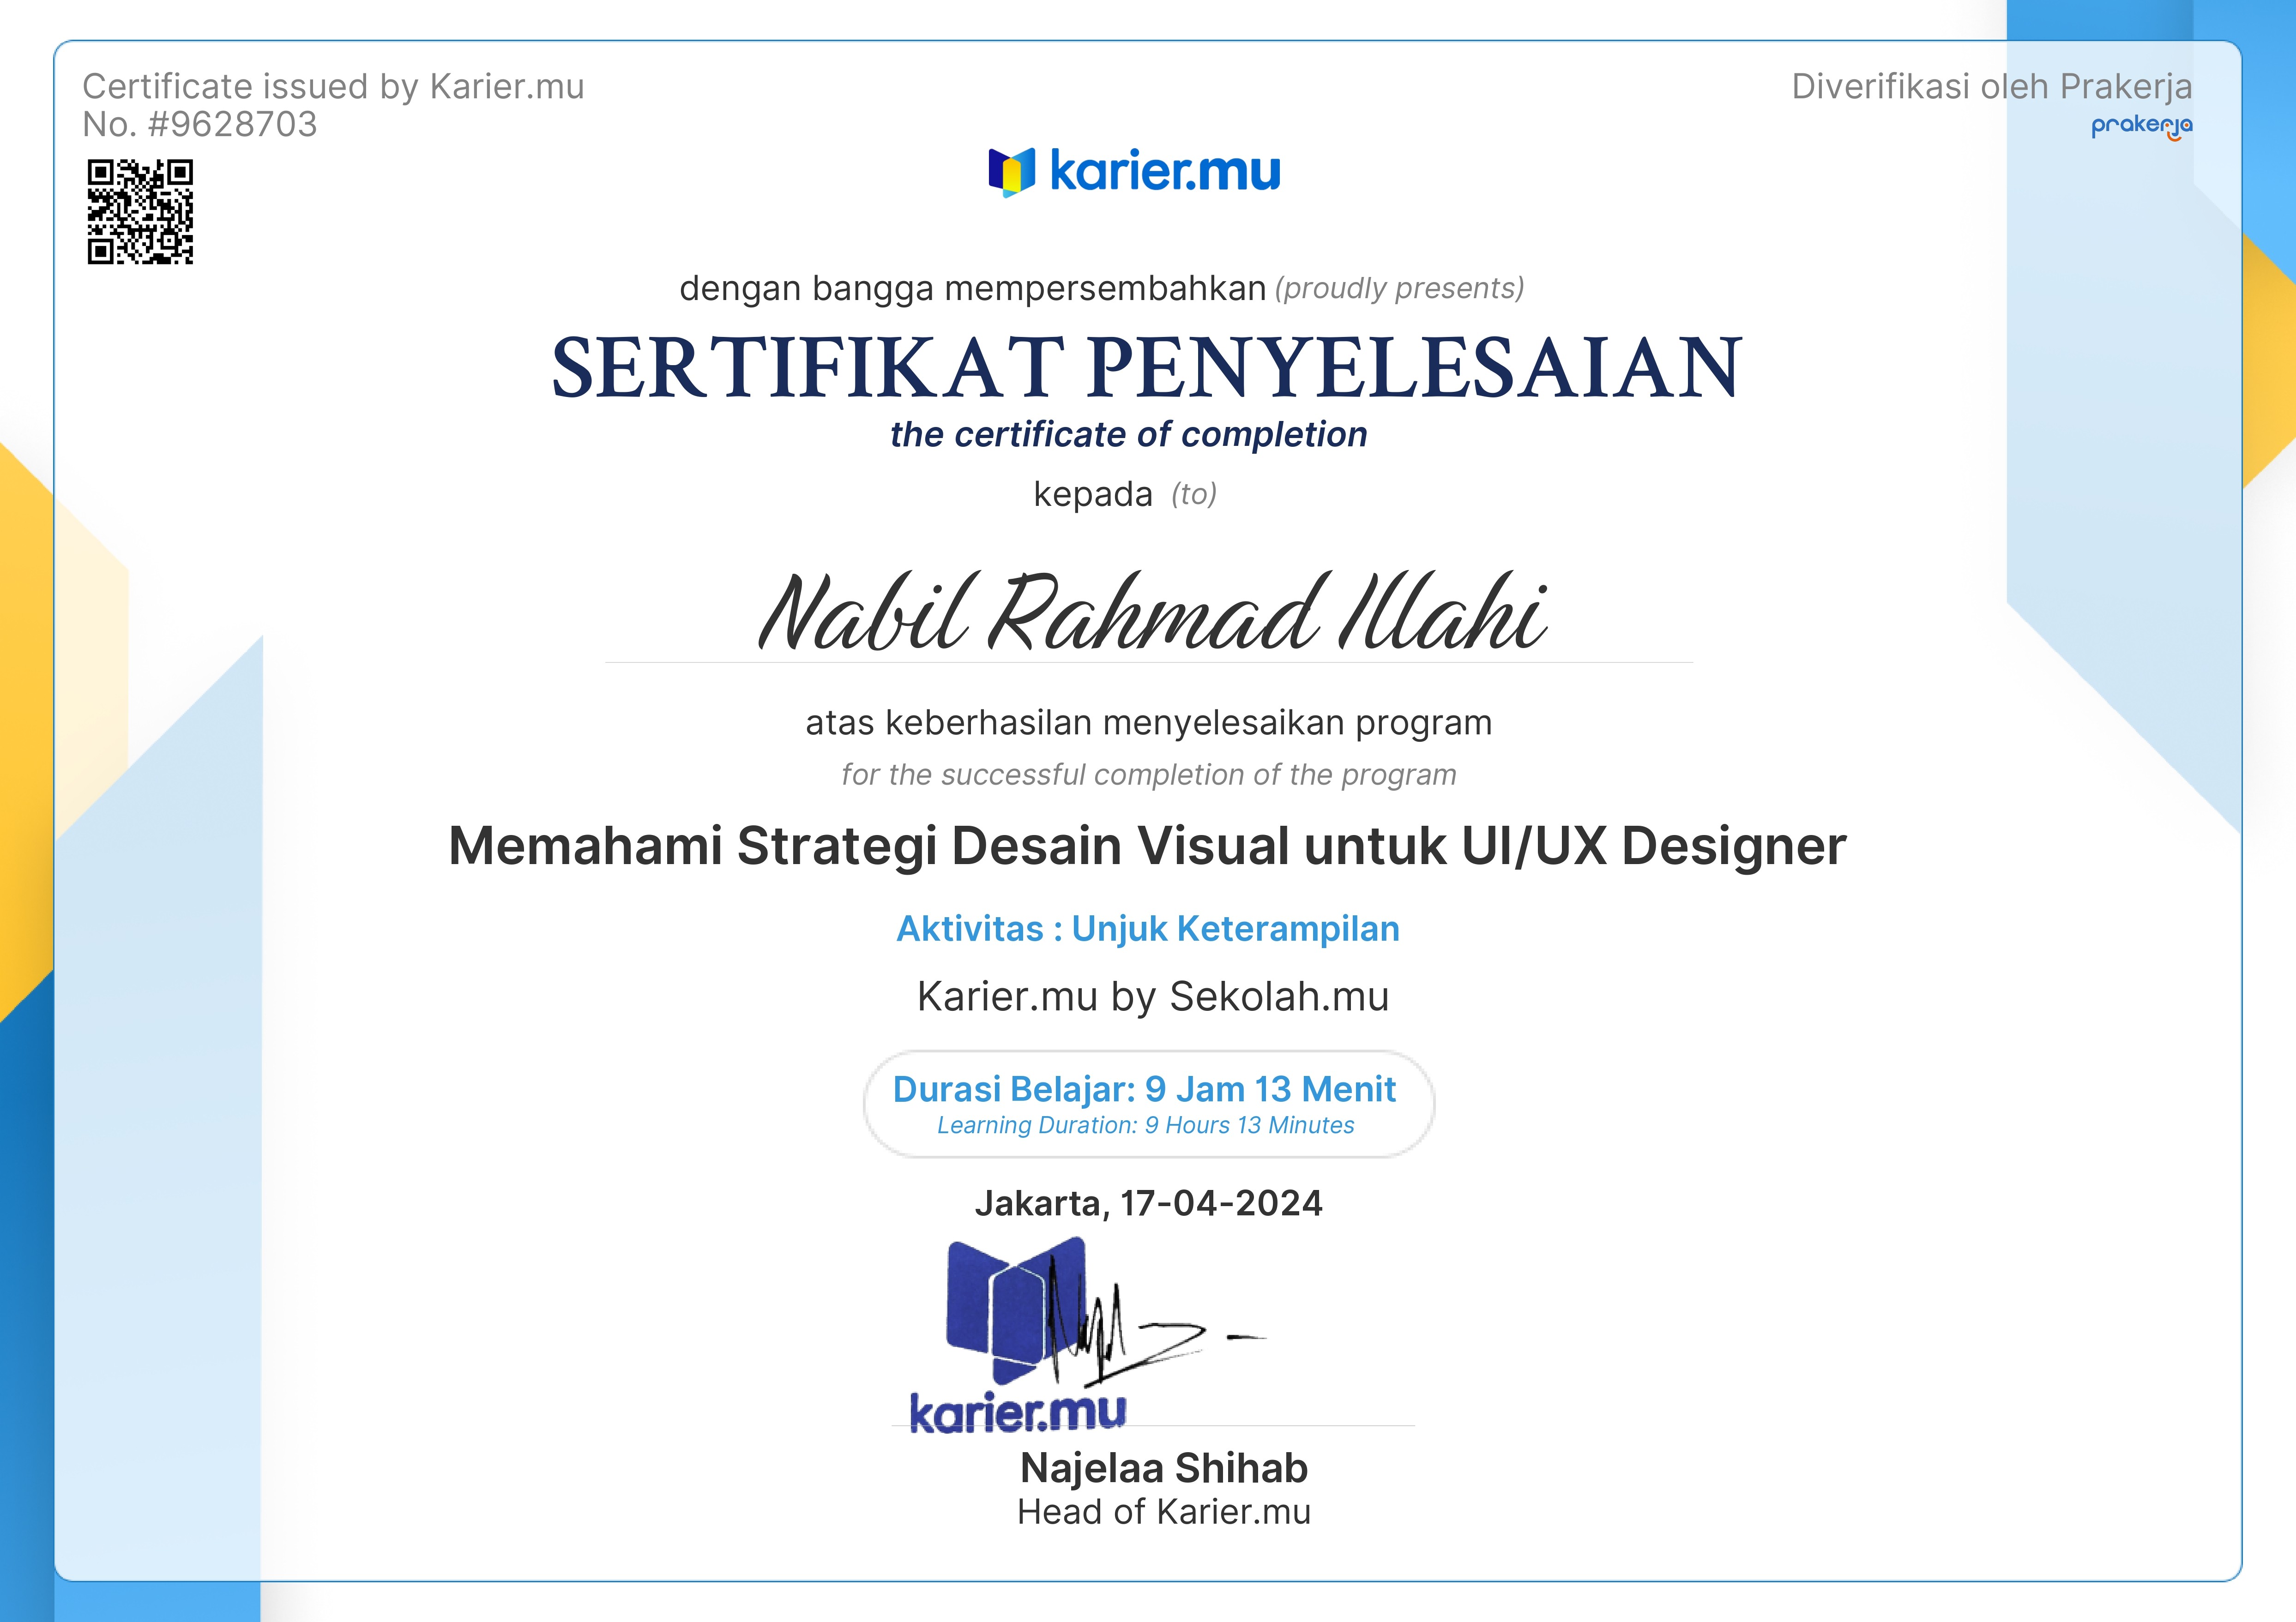The width and height of the screenshot is (2296, 1622).
Task: Click the SERTIFIKAT PENYELESAIAN heading
Action: click(x=1147, y=368)
